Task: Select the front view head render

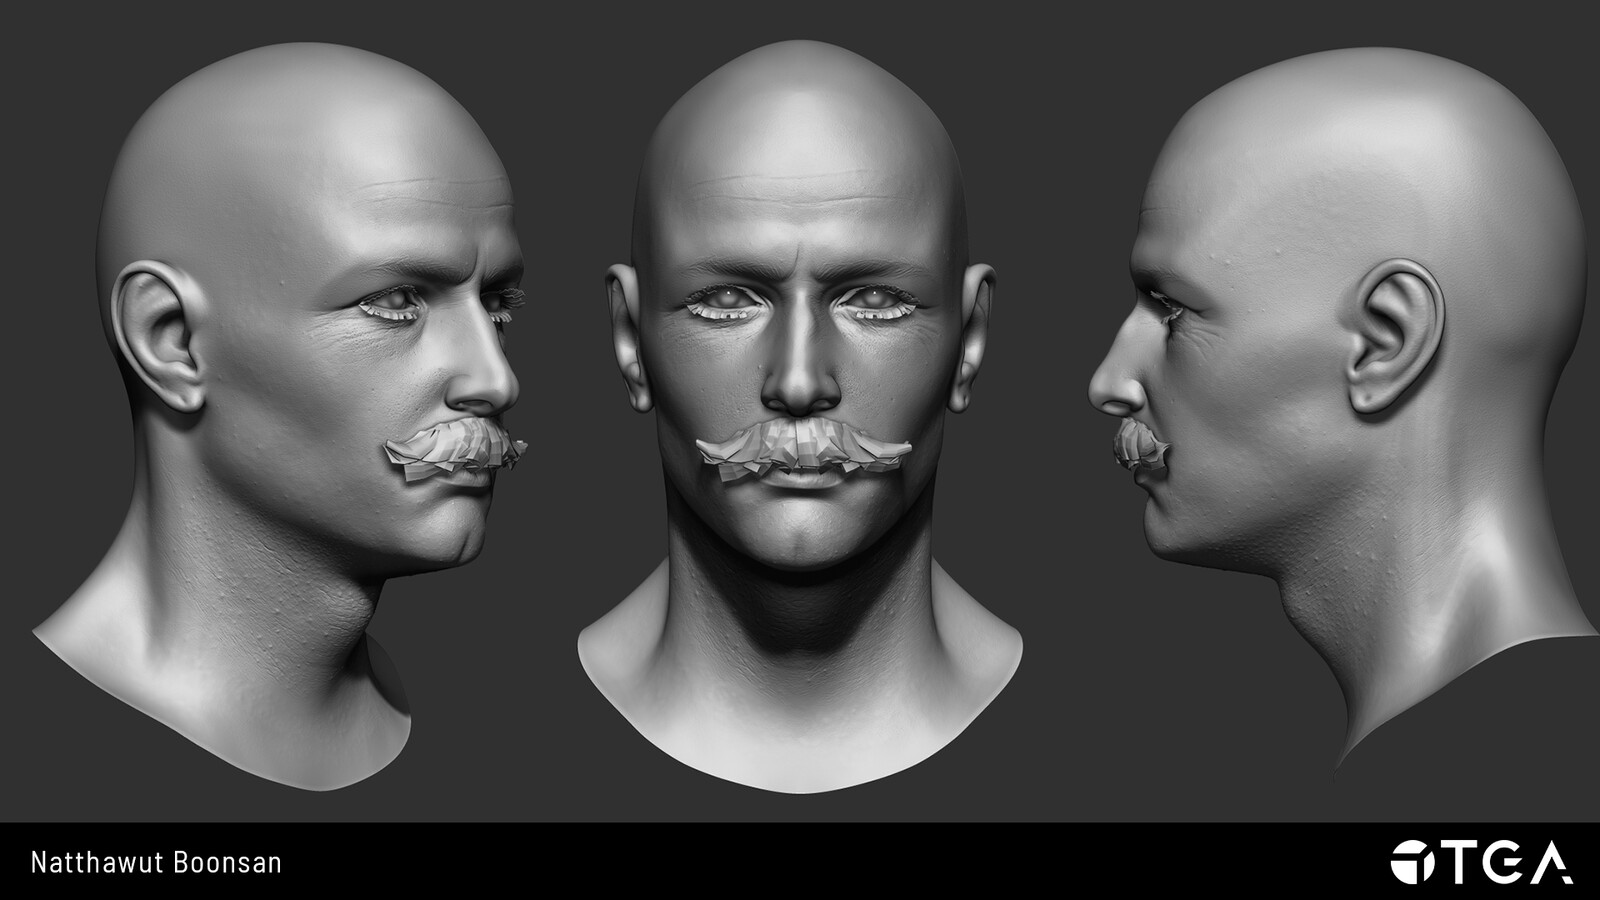Action: click(800, 417)
